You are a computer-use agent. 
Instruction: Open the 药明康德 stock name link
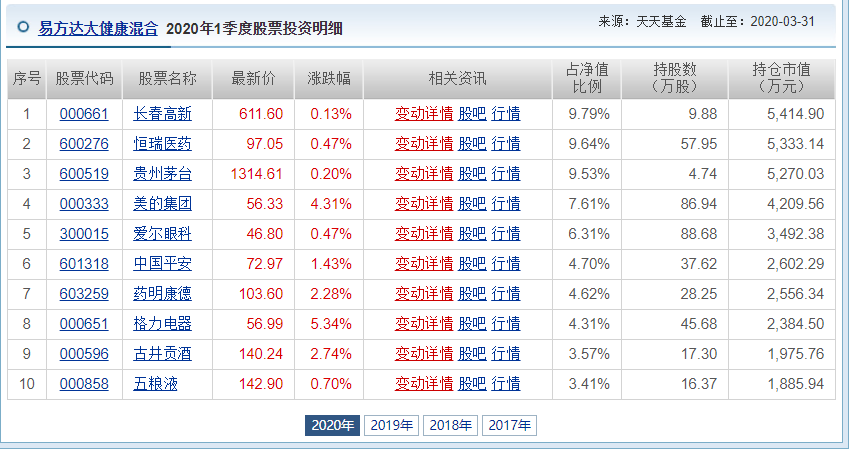pyautogui.click(x=162, y=294)
